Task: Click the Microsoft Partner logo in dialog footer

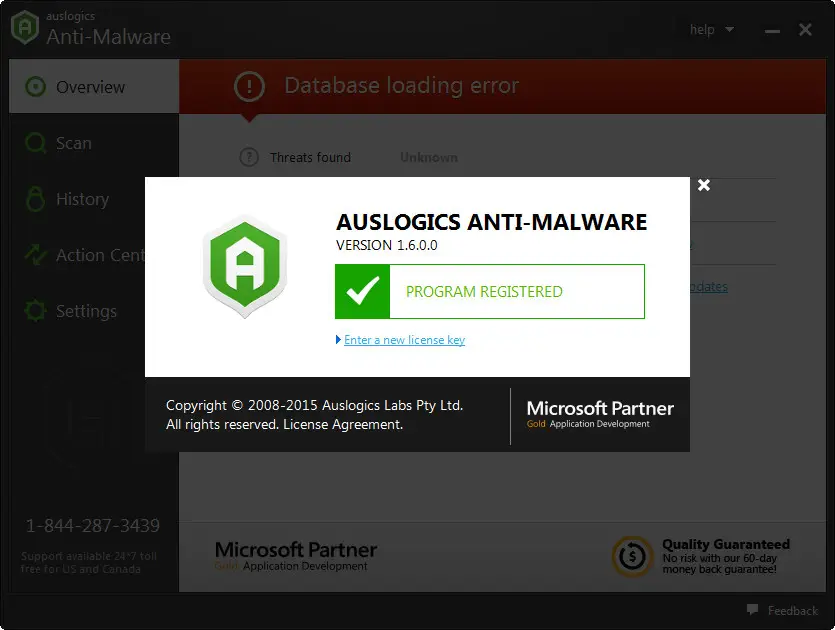Action: 600,413
